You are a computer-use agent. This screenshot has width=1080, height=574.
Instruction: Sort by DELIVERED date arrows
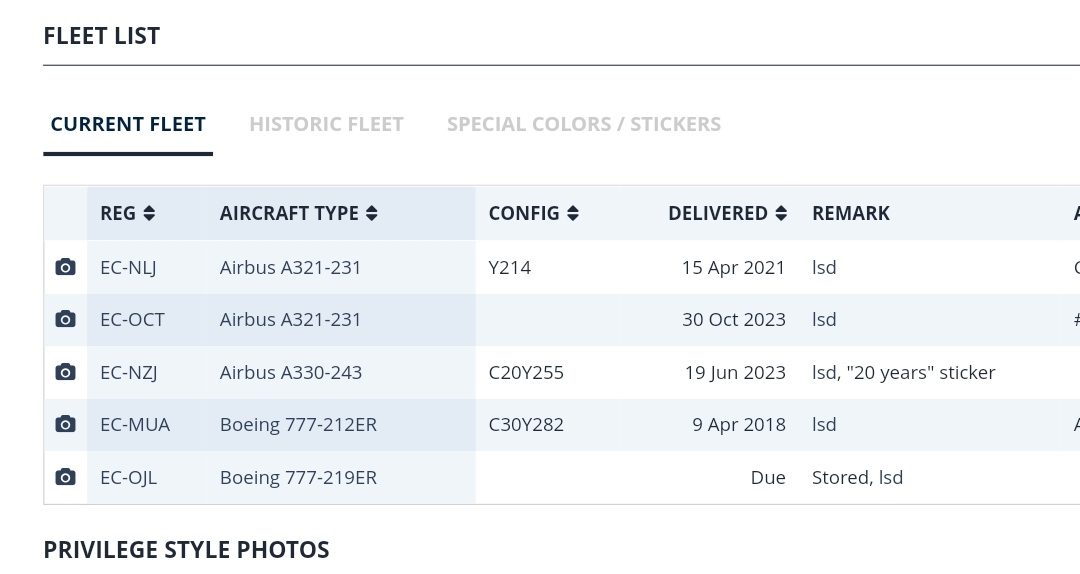tap(781, 213)
